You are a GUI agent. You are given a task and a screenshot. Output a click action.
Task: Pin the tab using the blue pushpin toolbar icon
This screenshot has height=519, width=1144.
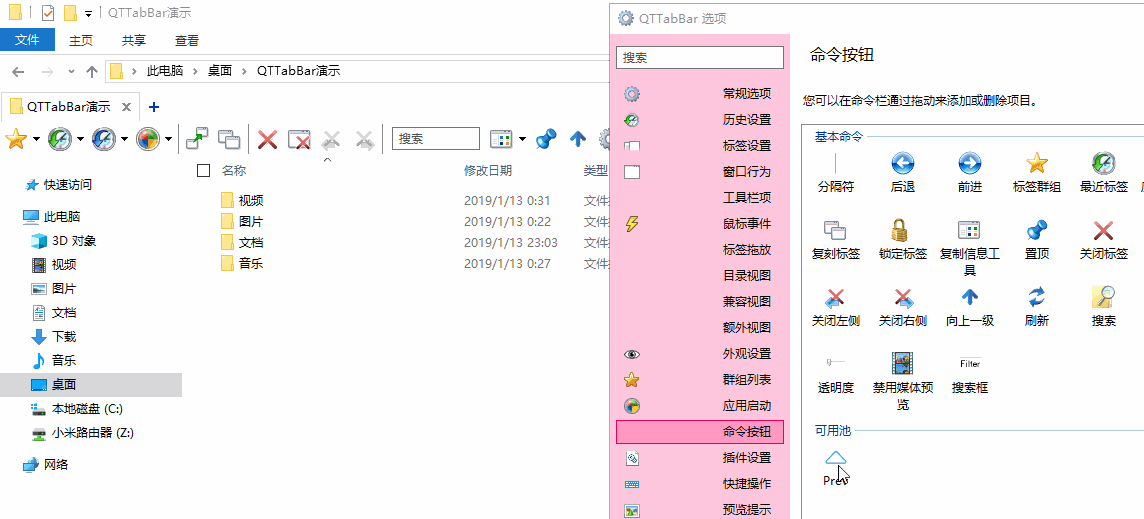coord(546,138)
